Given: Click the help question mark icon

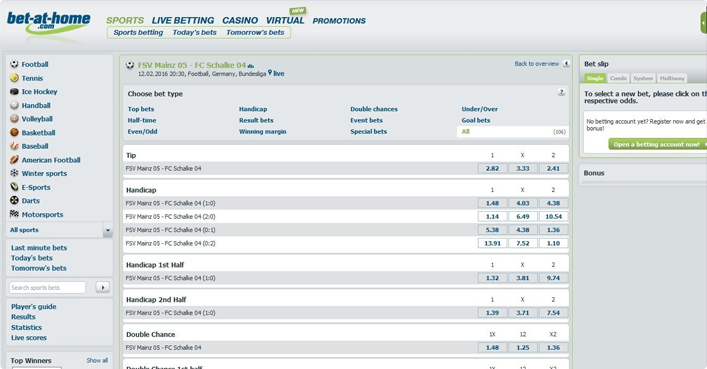Looking at the screenshot, I should [561, 92].
